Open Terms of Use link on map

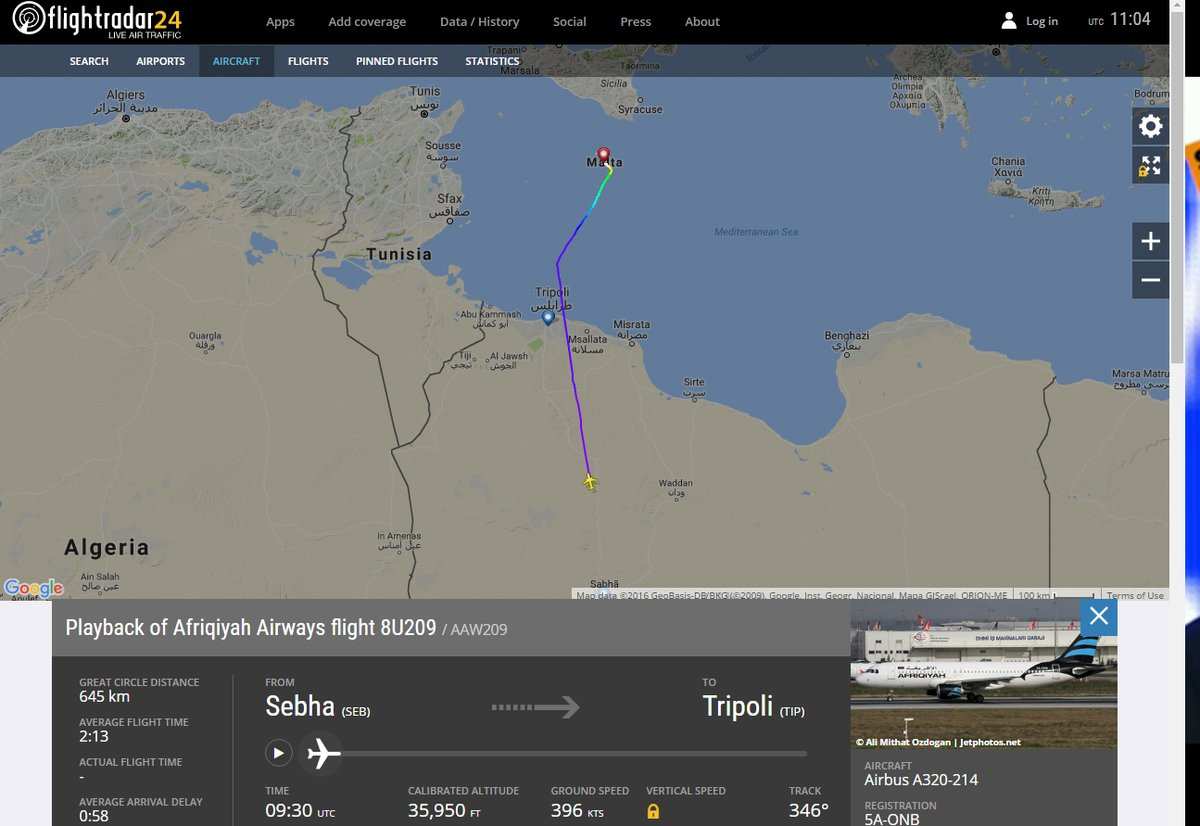point(1135,595)
